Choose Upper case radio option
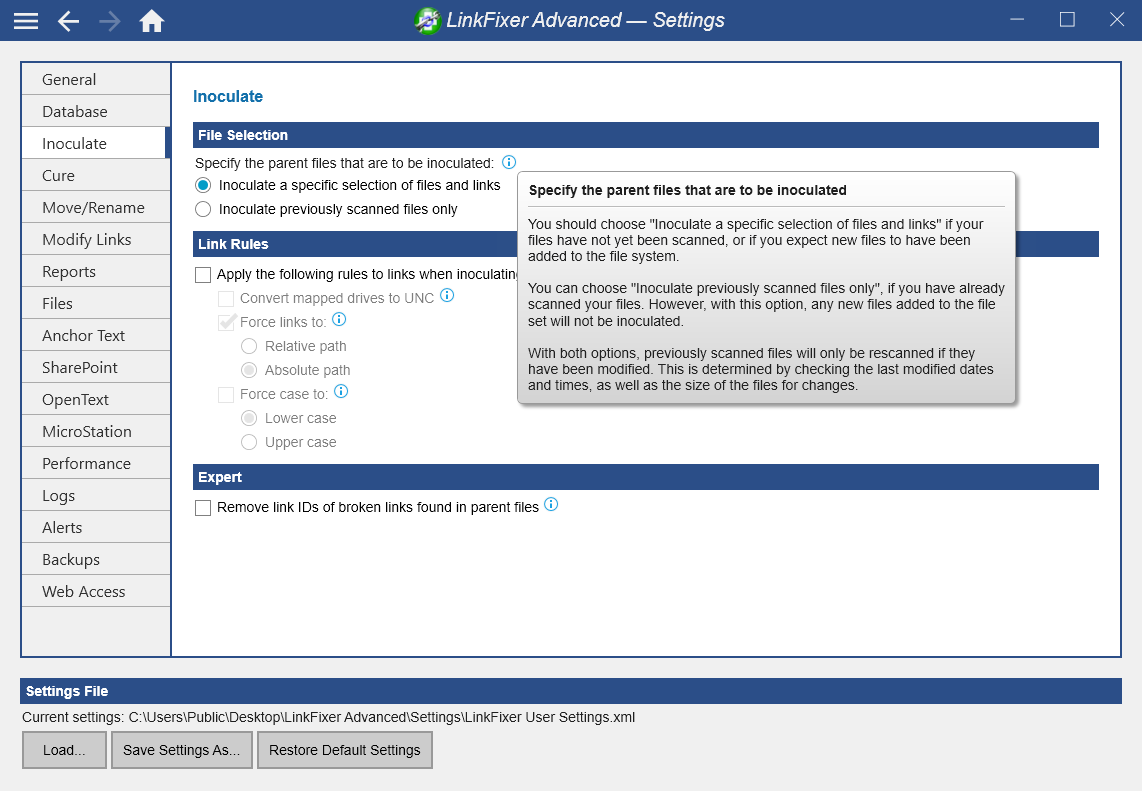 [x=249, y=442]
